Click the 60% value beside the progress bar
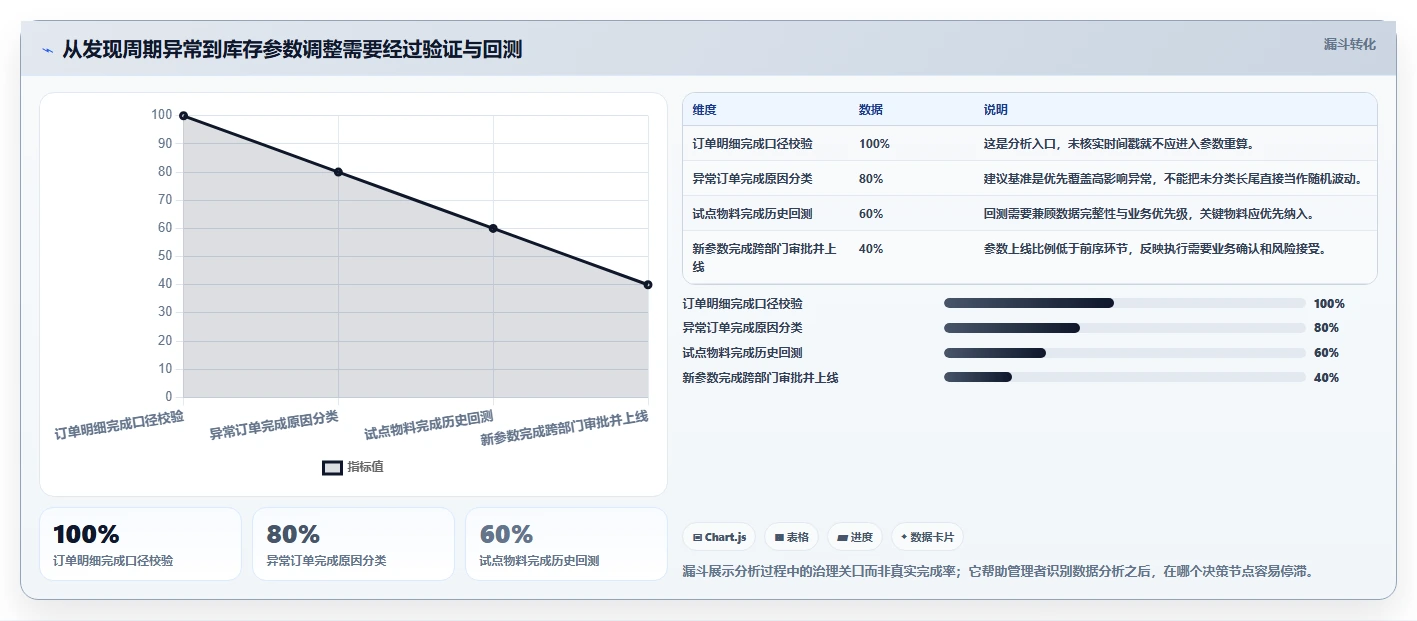This screenshot has height=621, width=1417. point(1326,353)
